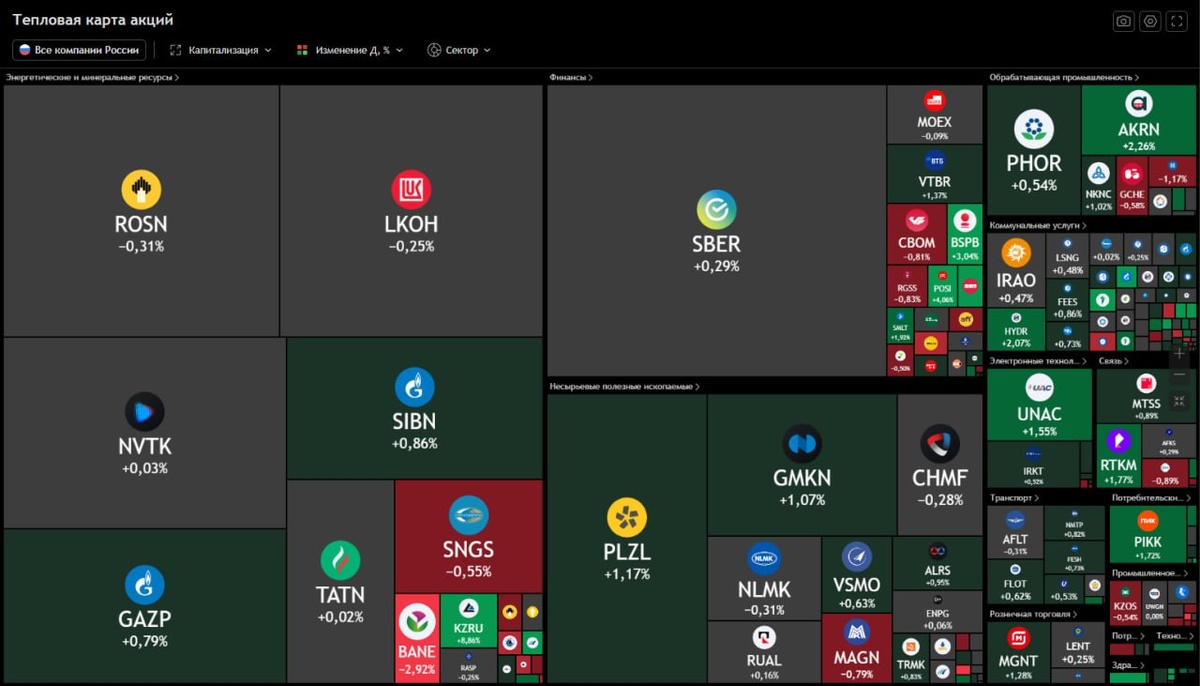This screenshot has height=686, width=1200.
Task: Open the 'Промышленное...' sector header
Action: (x=1150, y=573)
